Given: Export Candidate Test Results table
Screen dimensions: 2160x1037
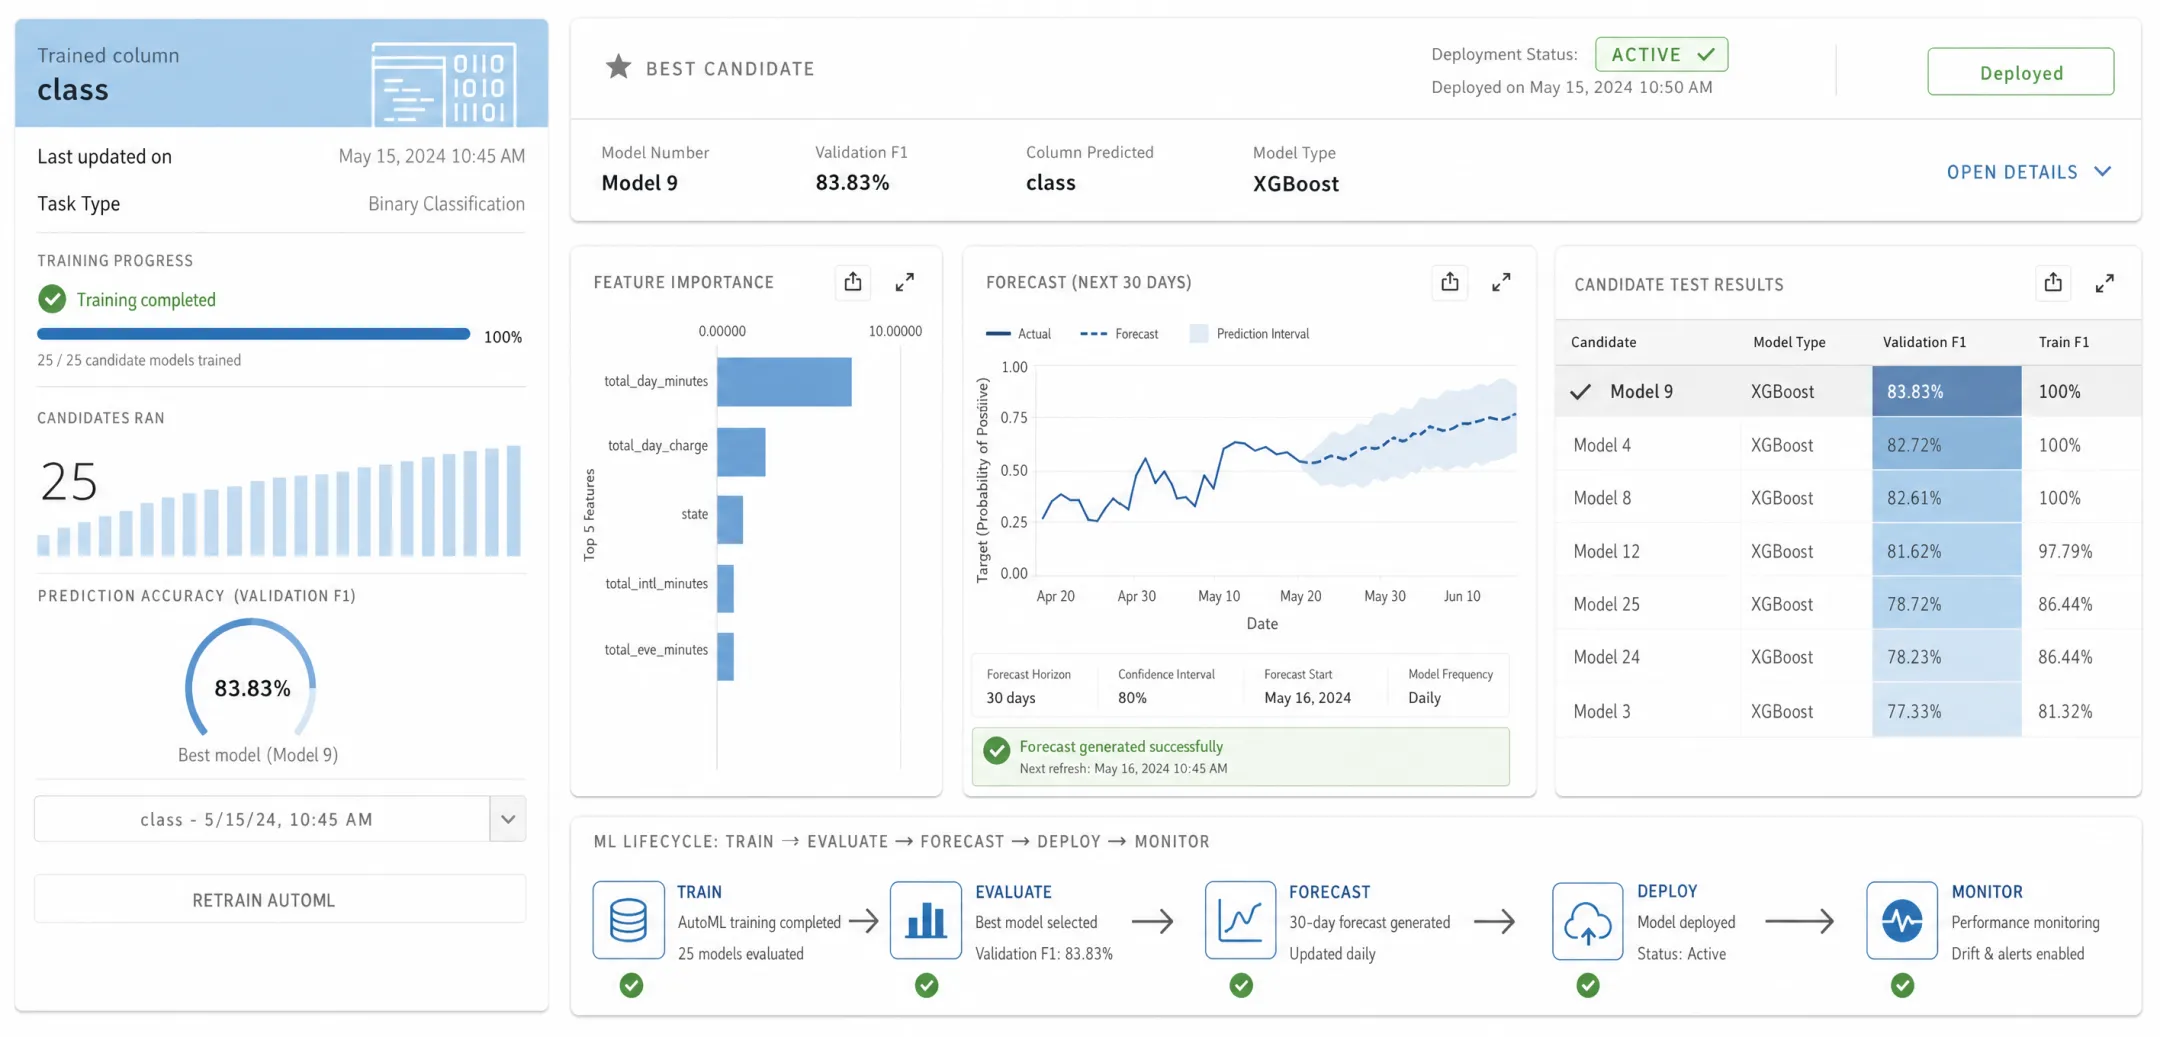Looking at the screenshot, I should pos(2053,283).
